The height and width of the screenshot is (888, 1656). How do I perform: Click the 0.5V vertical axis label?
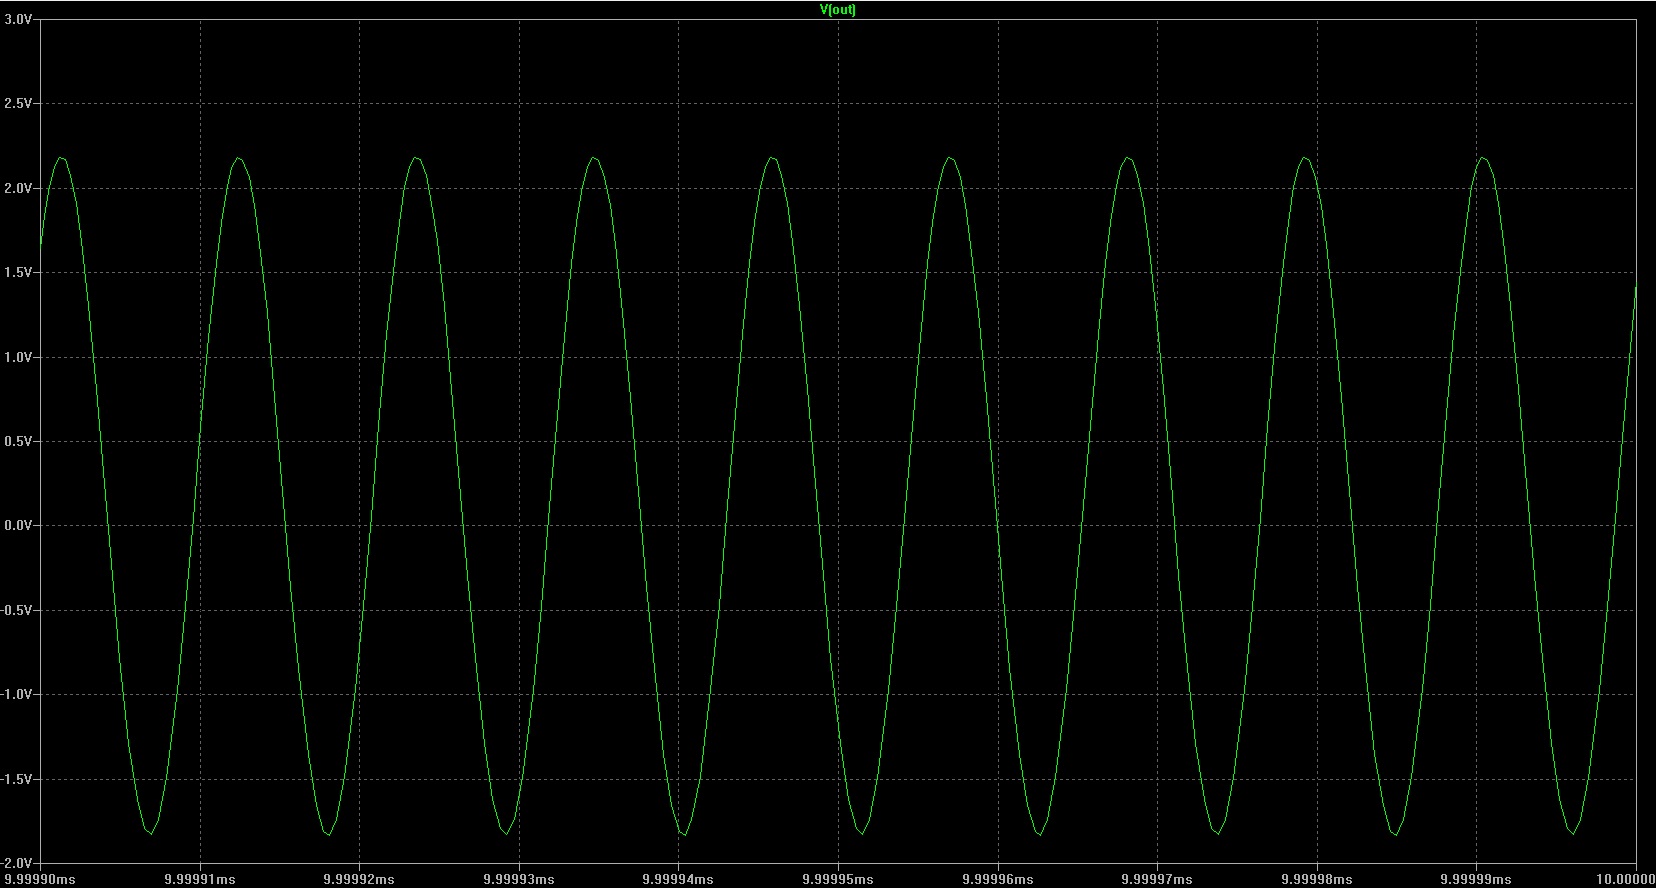coord(18,441)
